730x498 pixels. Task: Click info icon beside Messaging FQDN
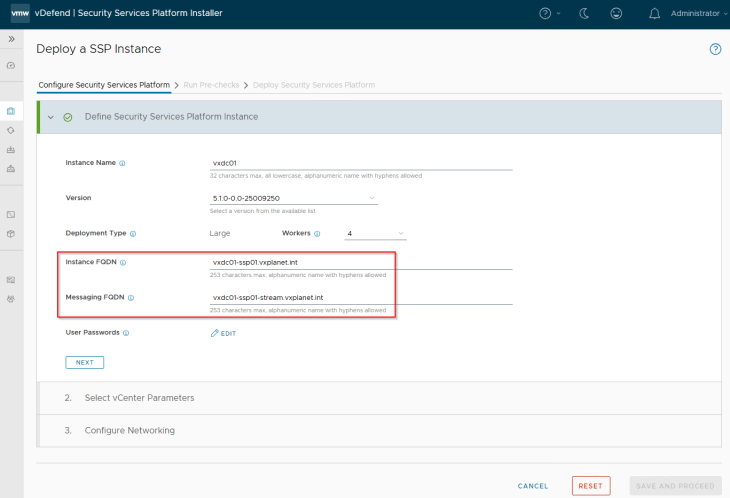(131, 297)
